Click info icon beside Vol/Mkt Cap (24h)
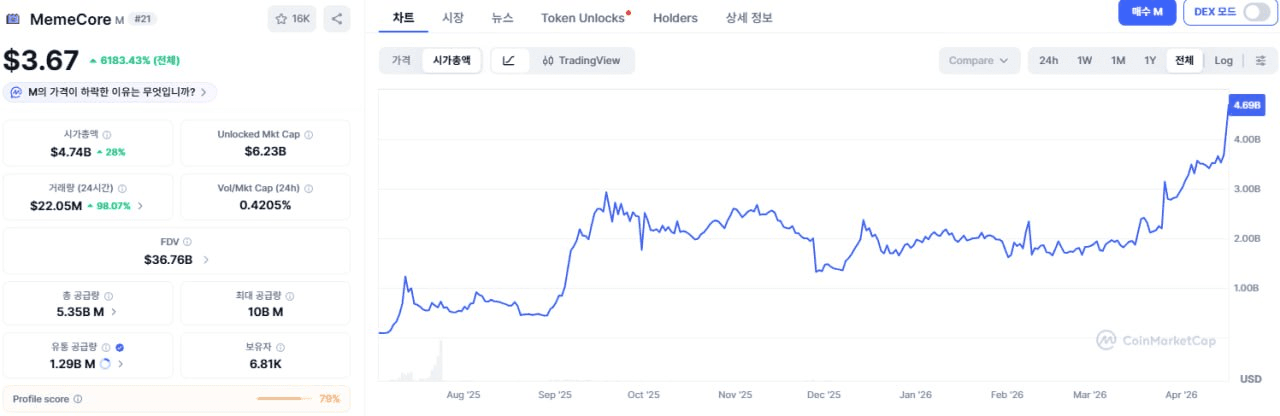Screen dimensions: 1280x416 click(308, 188)
